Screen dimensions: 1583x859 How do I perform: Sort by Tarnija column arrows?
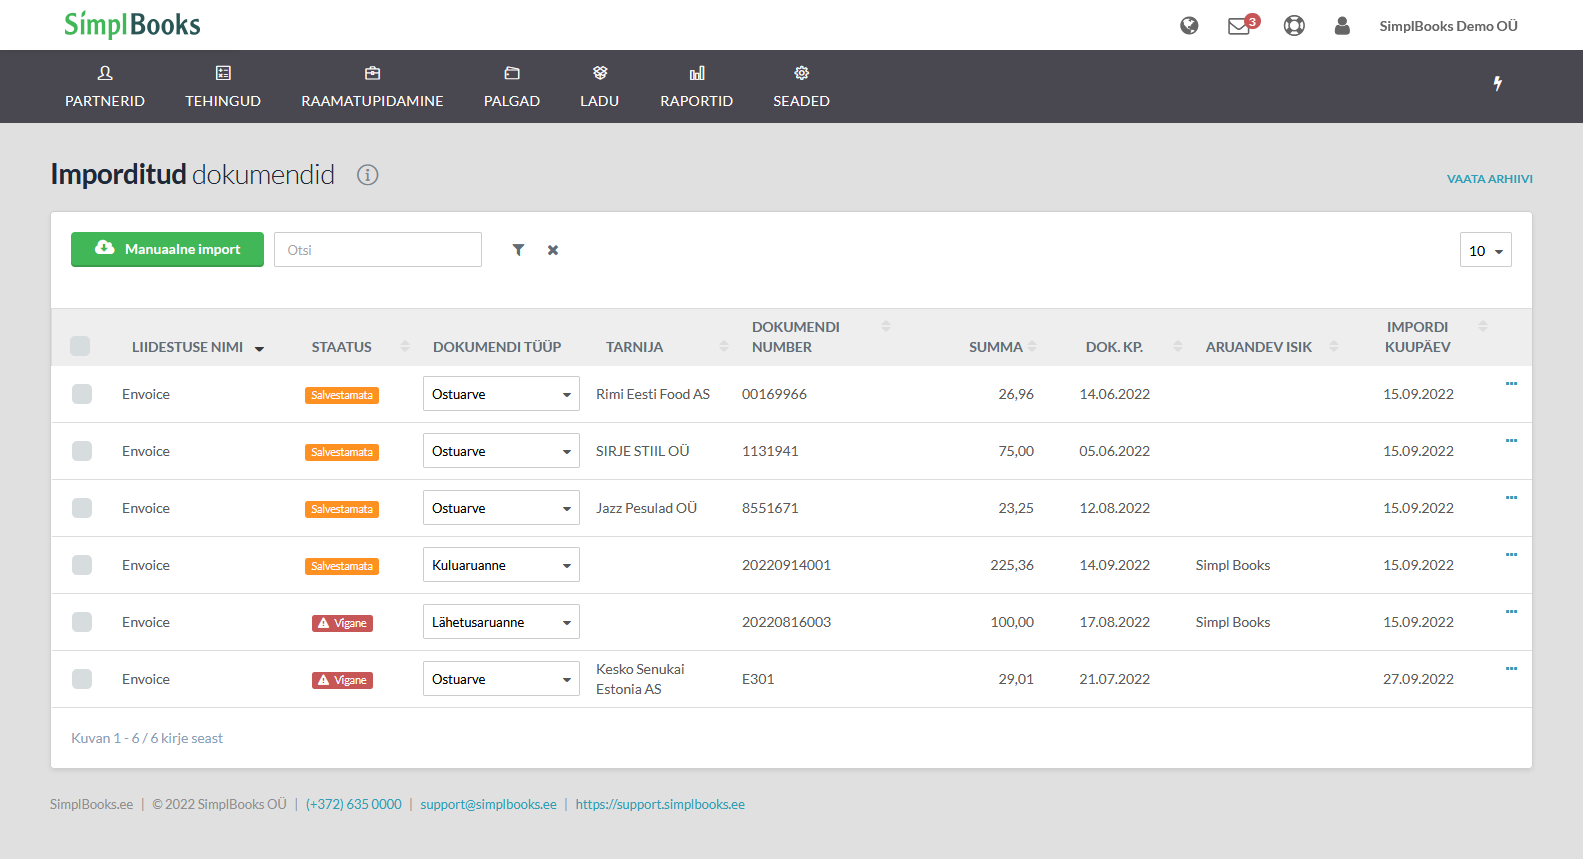click(724, 346)
